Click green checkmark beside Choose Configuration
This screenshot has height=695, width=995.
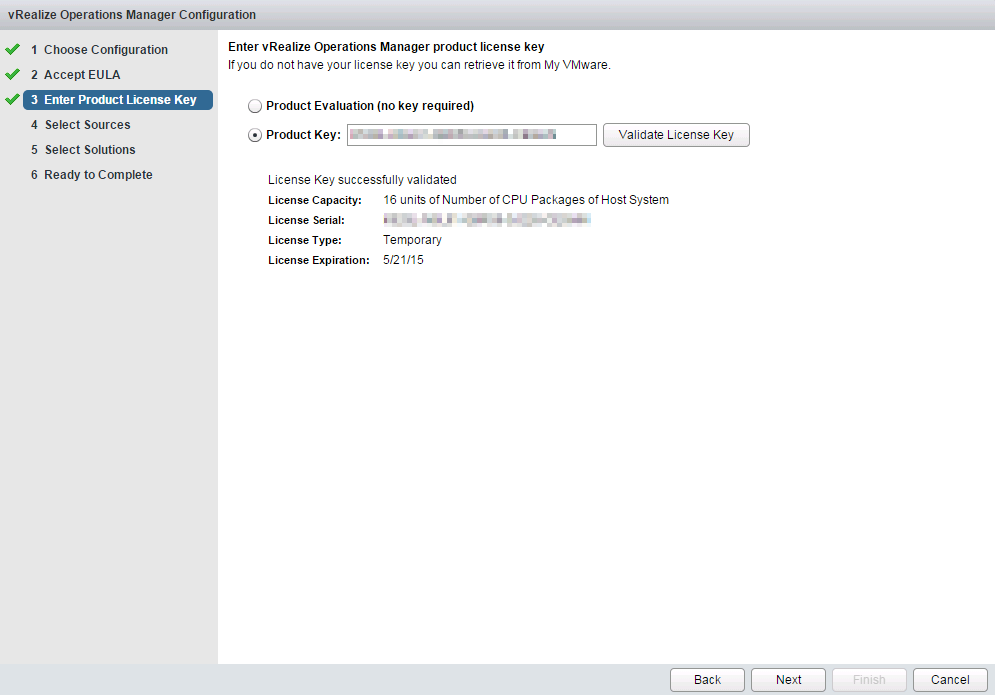pos(12,49)
